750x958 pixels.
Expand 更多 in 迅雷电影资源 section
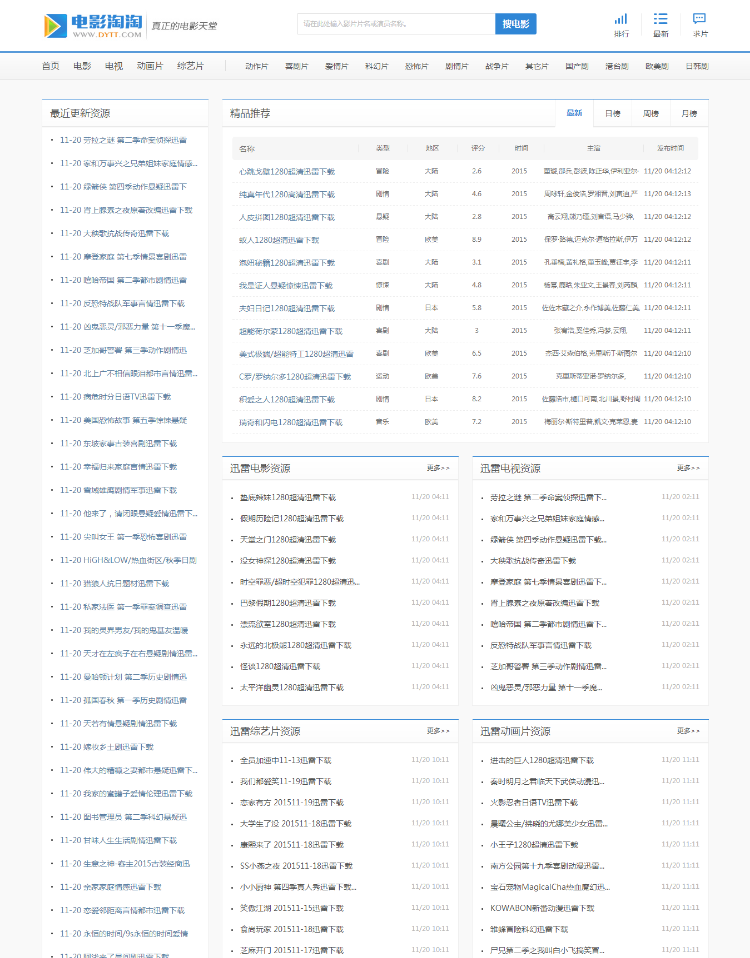[438, 468]
